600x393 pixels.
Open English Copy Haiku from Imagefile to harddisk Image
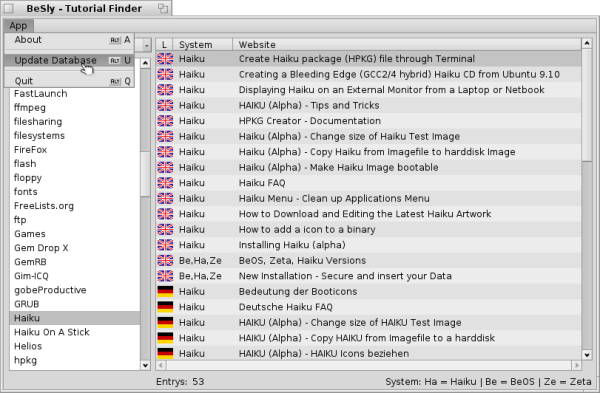click(x=368, y=152)
